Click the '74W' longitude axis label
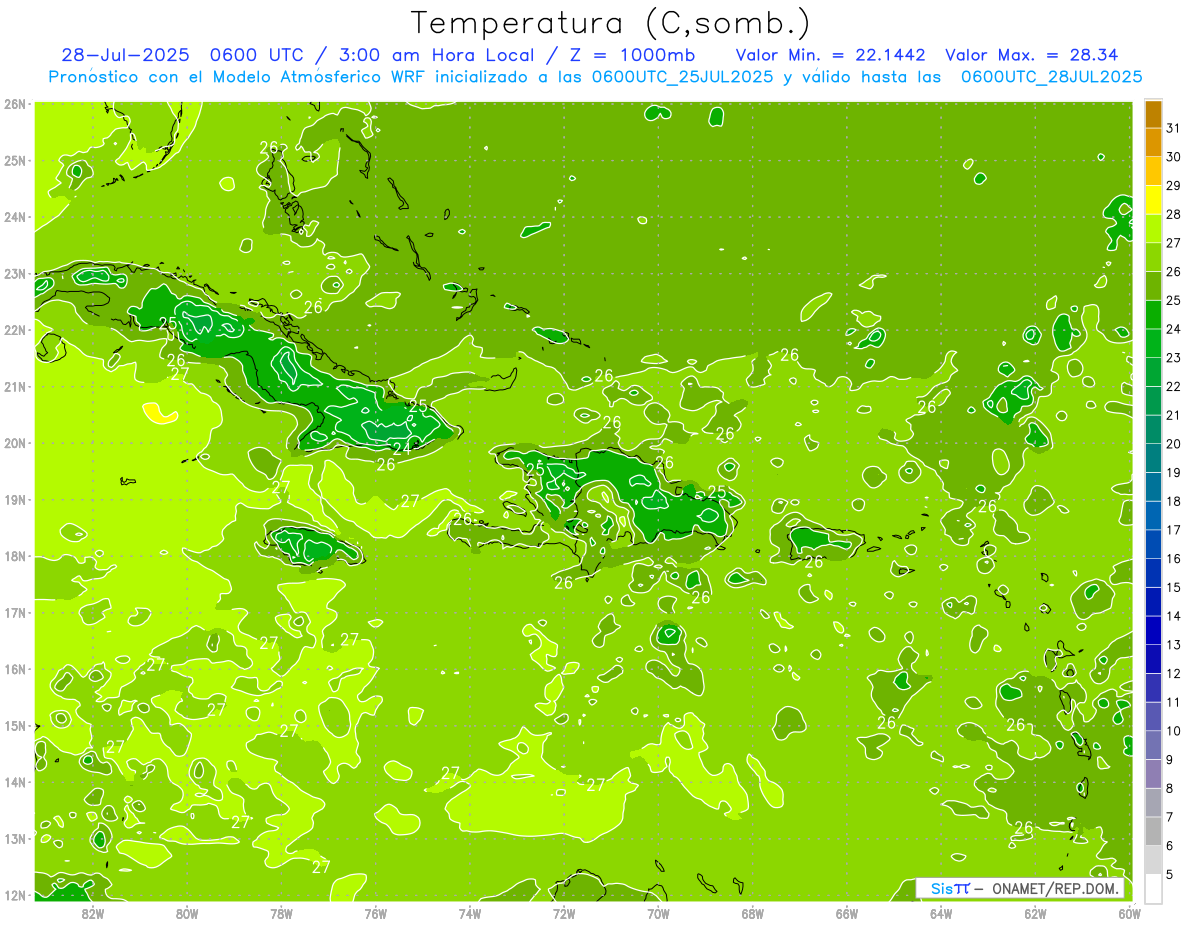The height and width of the screenshot is (927, 1200). (x=470, y=913)
